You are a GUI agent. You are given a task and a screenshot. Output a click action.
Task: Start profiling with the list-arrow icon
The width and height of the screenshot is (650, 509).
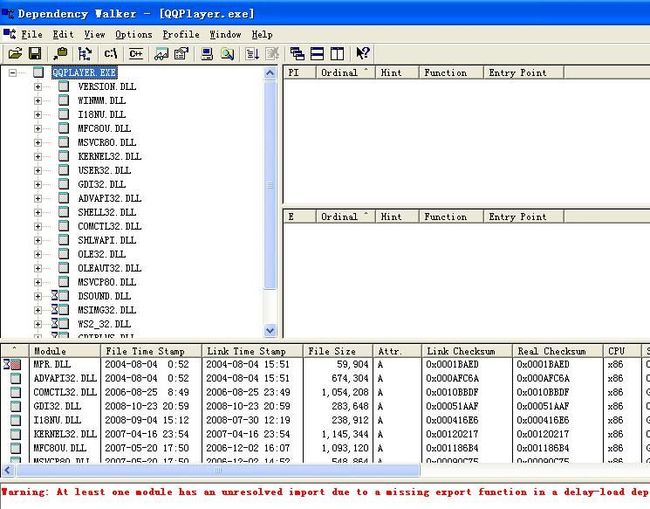tap(252, 53)
